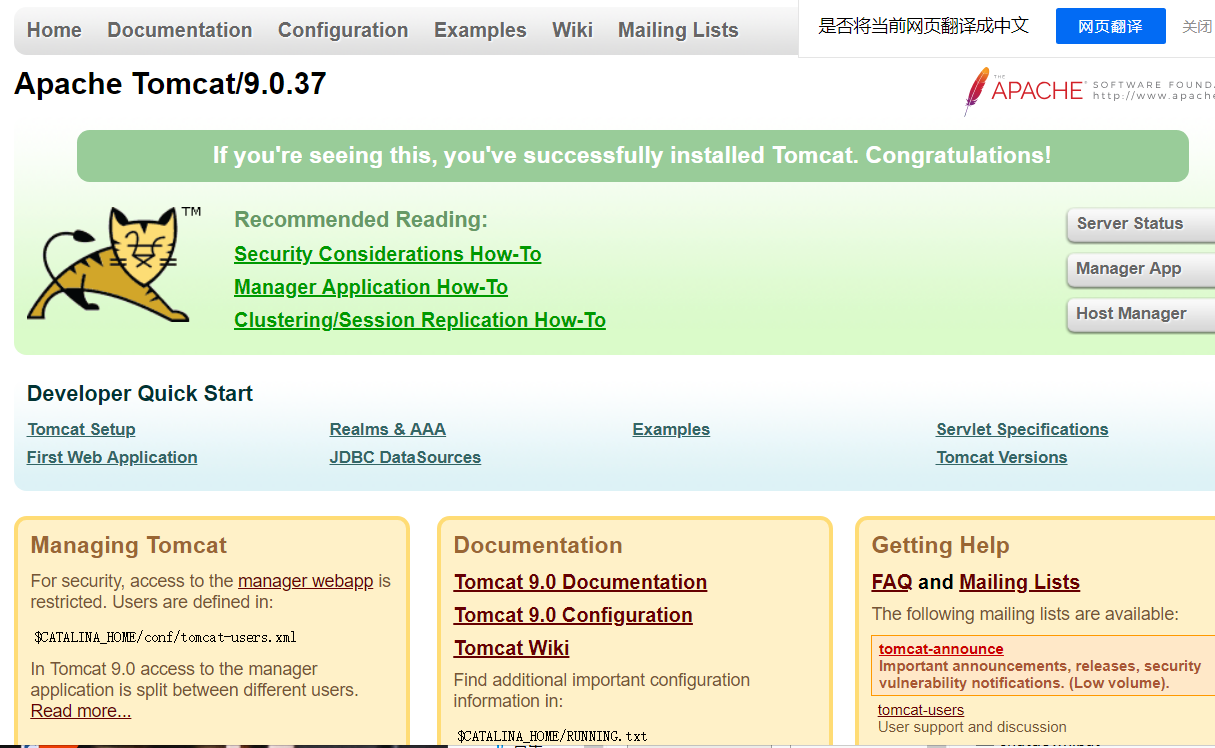
Task: Visit the Tomcat Wiki link
Action: click(511, 648)
